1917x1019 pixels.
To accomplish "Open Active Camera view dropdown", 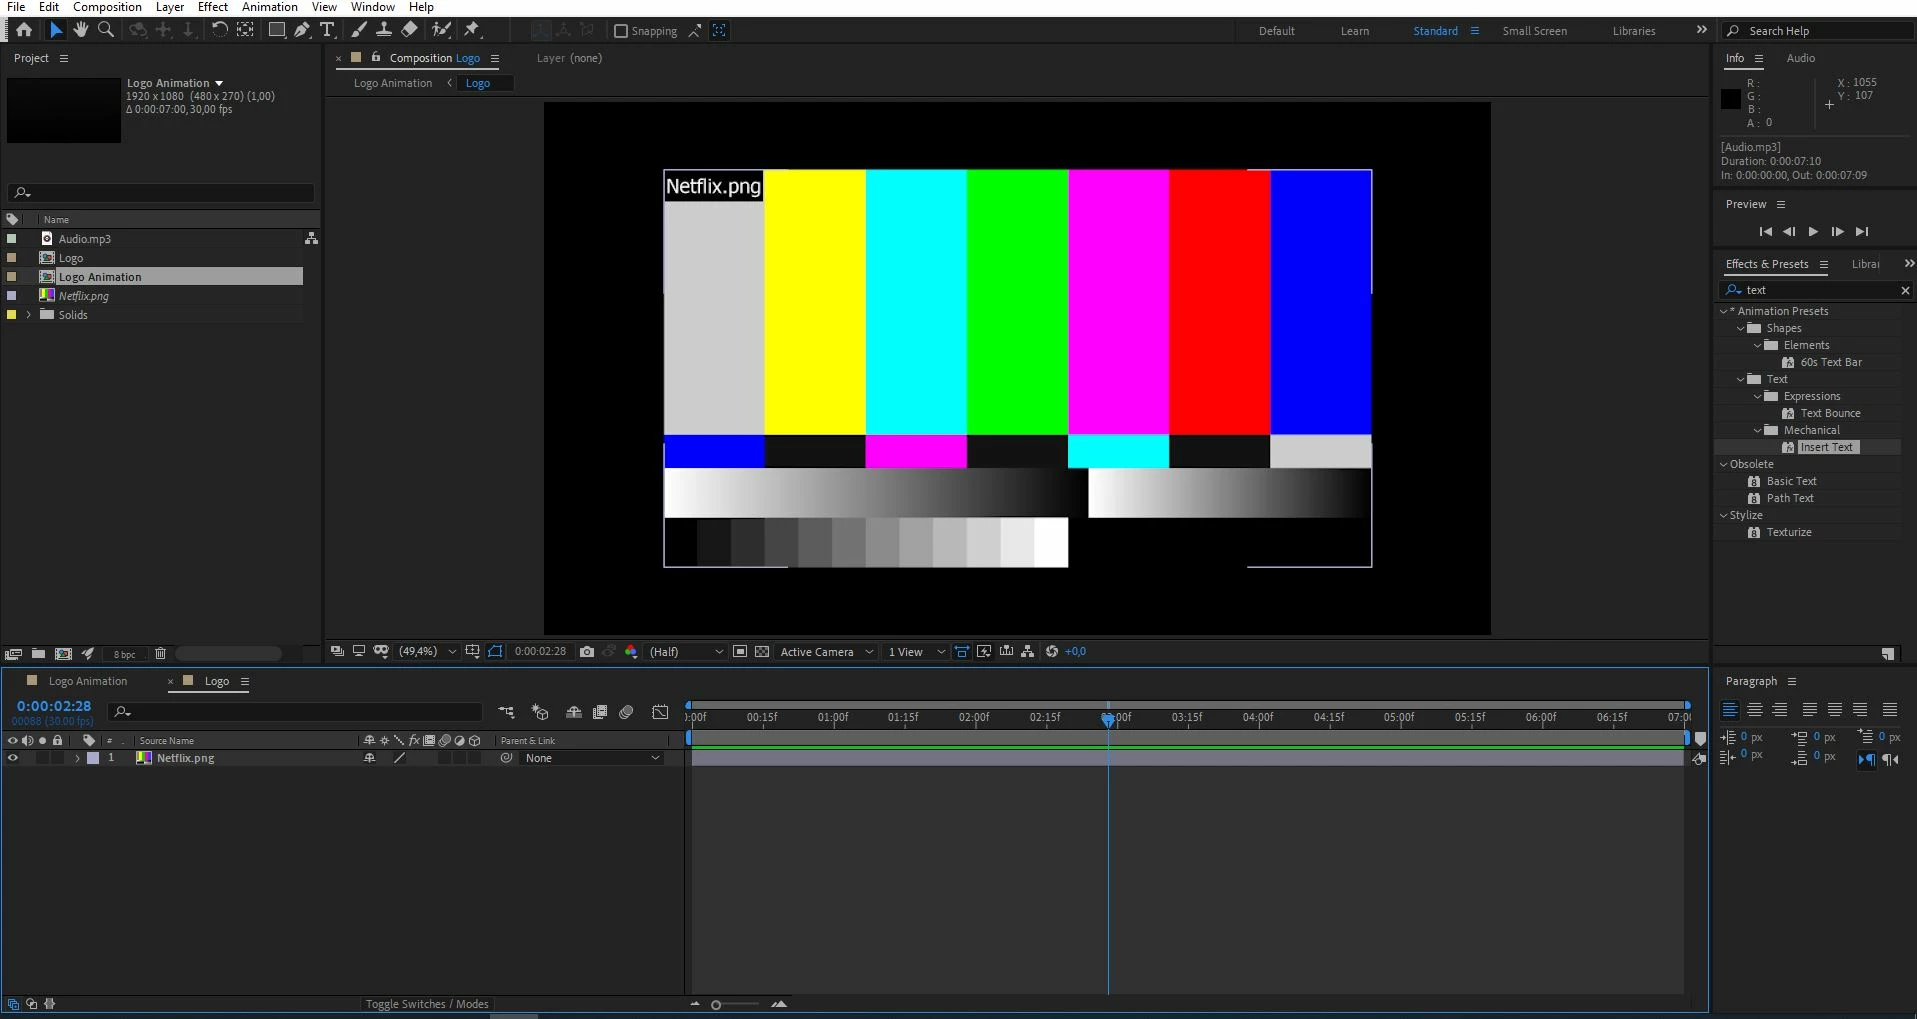I will point(827,652).
